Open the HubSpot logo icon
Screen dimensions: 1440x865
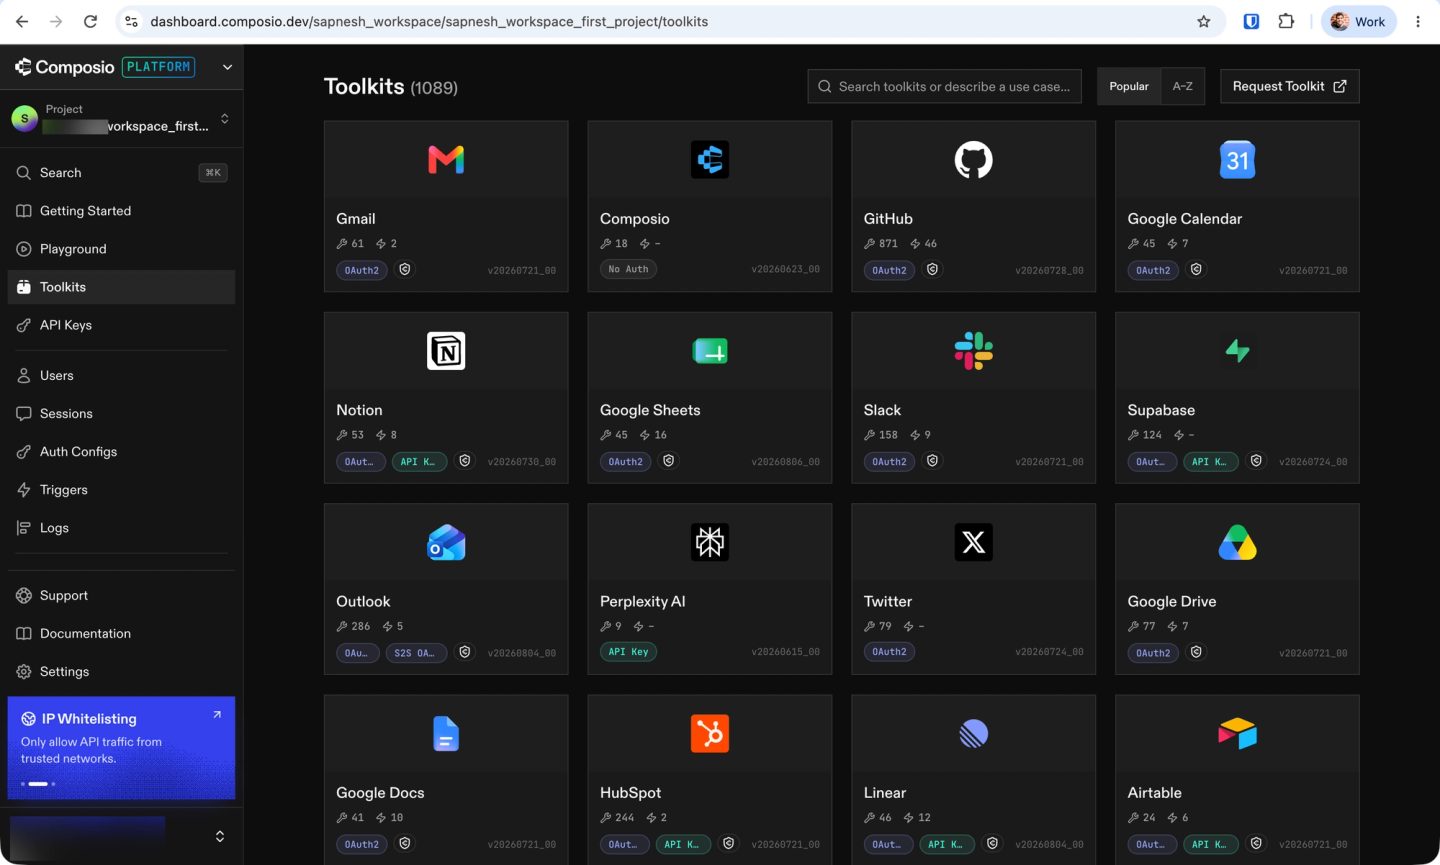click(x=710, y=734)
